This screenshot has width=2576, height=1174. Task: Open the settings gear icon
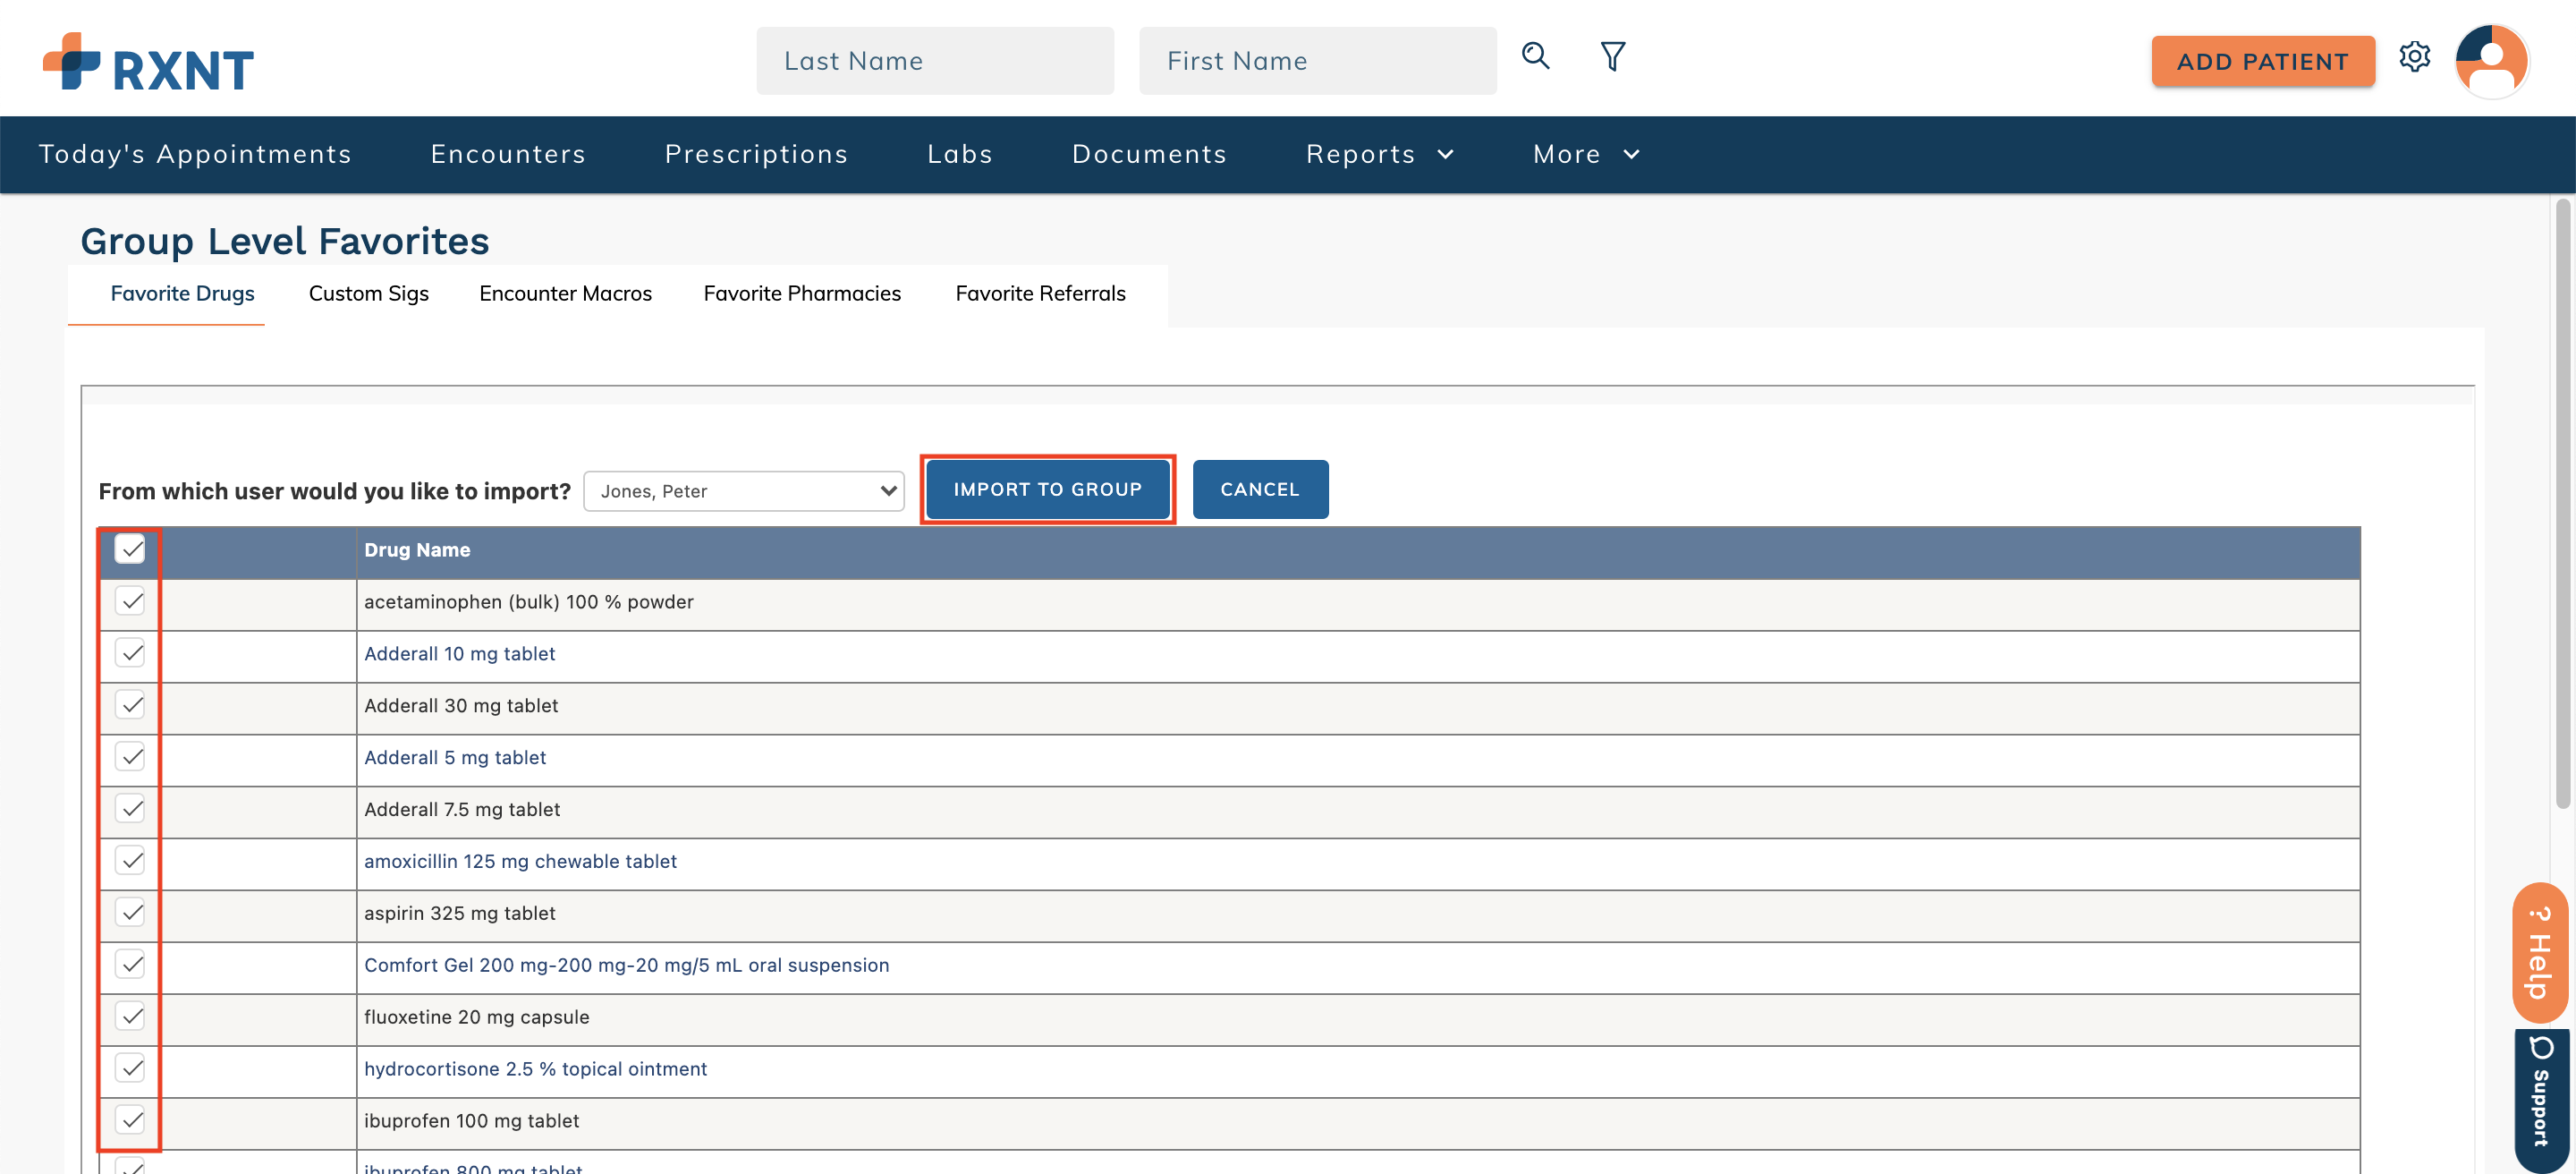point(2414,57)
